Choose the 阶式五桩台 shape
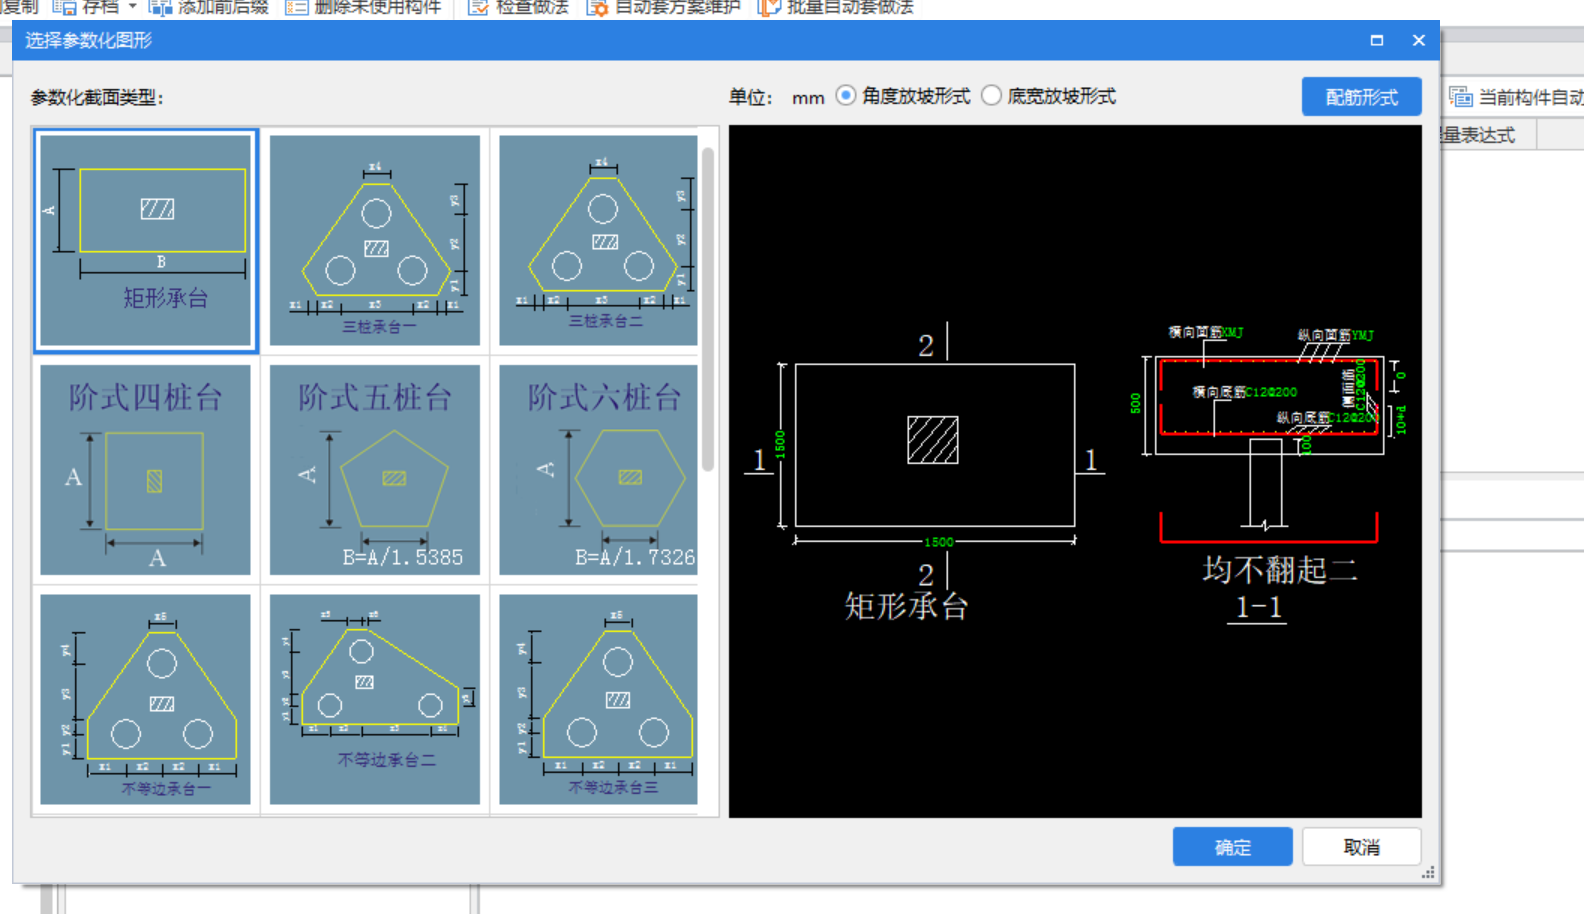Viewport: 1584px width, 914px height. 375,470
